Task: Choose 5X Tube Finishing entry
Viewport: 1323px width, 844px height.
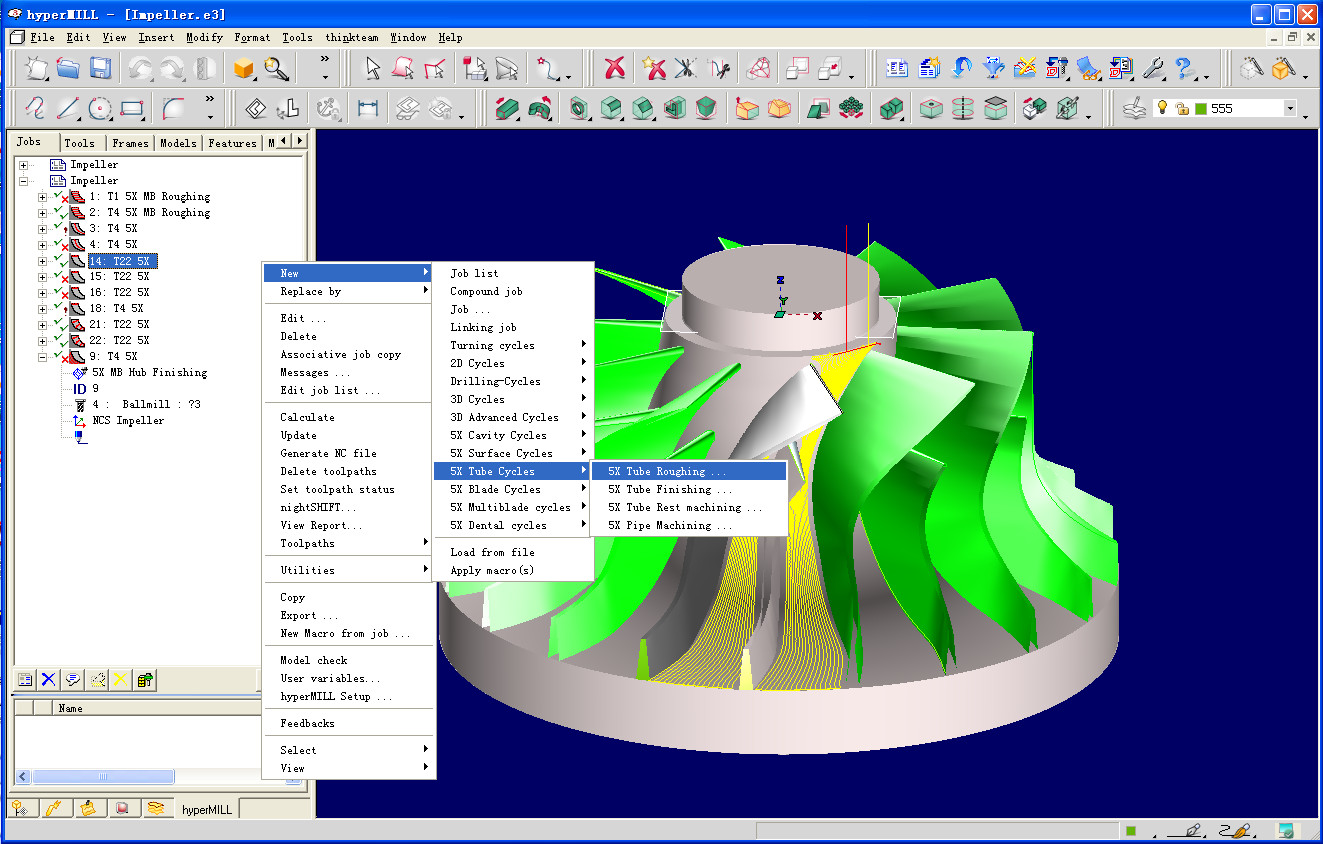Action: click(x=689, y=490)
